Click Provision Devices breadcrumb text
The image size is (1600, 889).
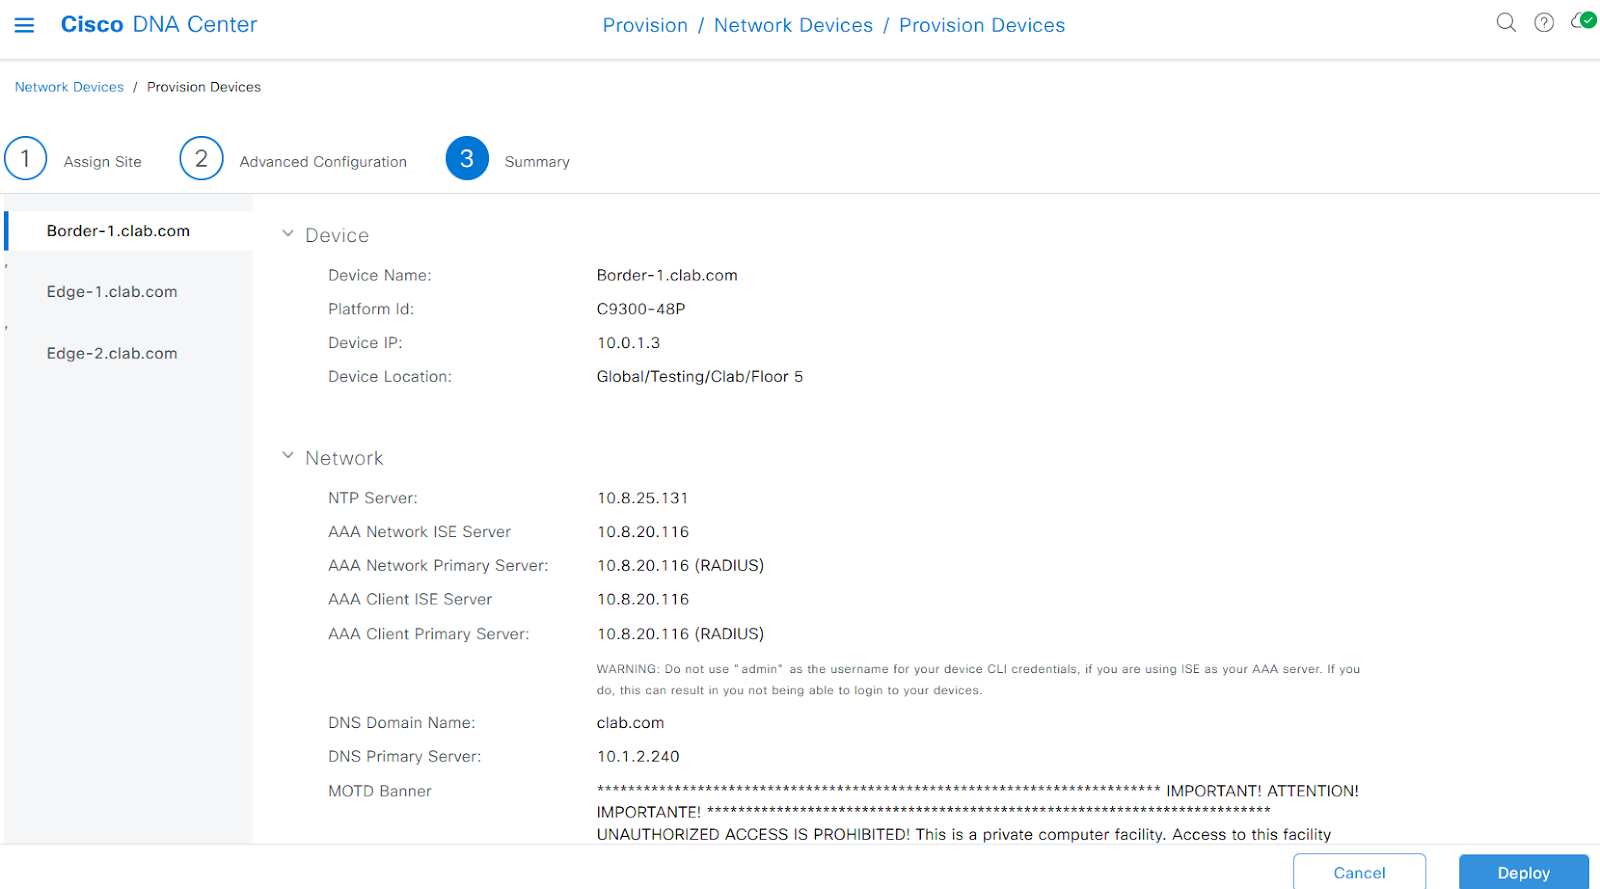[204, 87]
